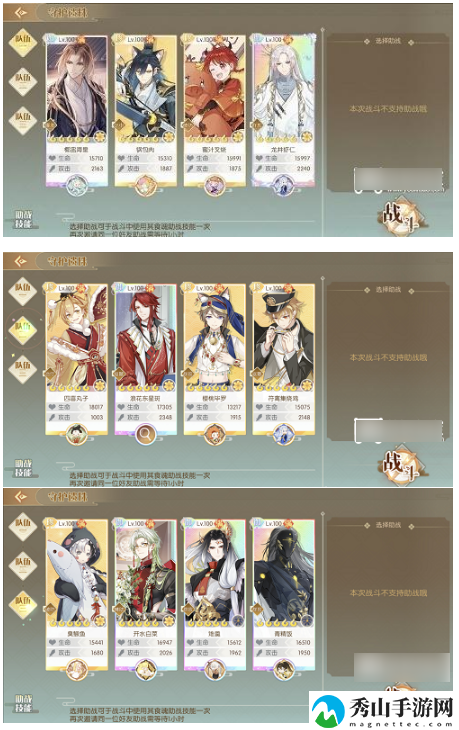Viewport: 459px width, 730px height.
Task: Start 战斗 for the 四喜丸子 team lineup
Action: [399, 464]
